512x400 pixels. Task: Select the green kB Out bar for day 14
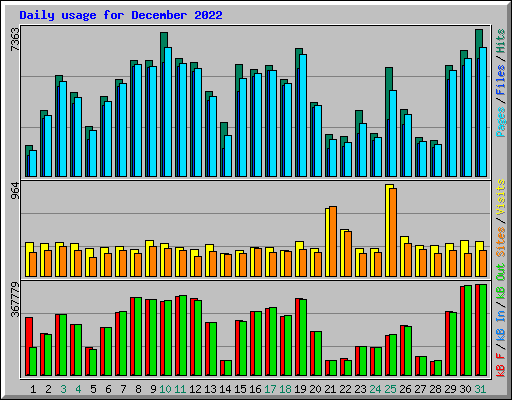point(228,368)
